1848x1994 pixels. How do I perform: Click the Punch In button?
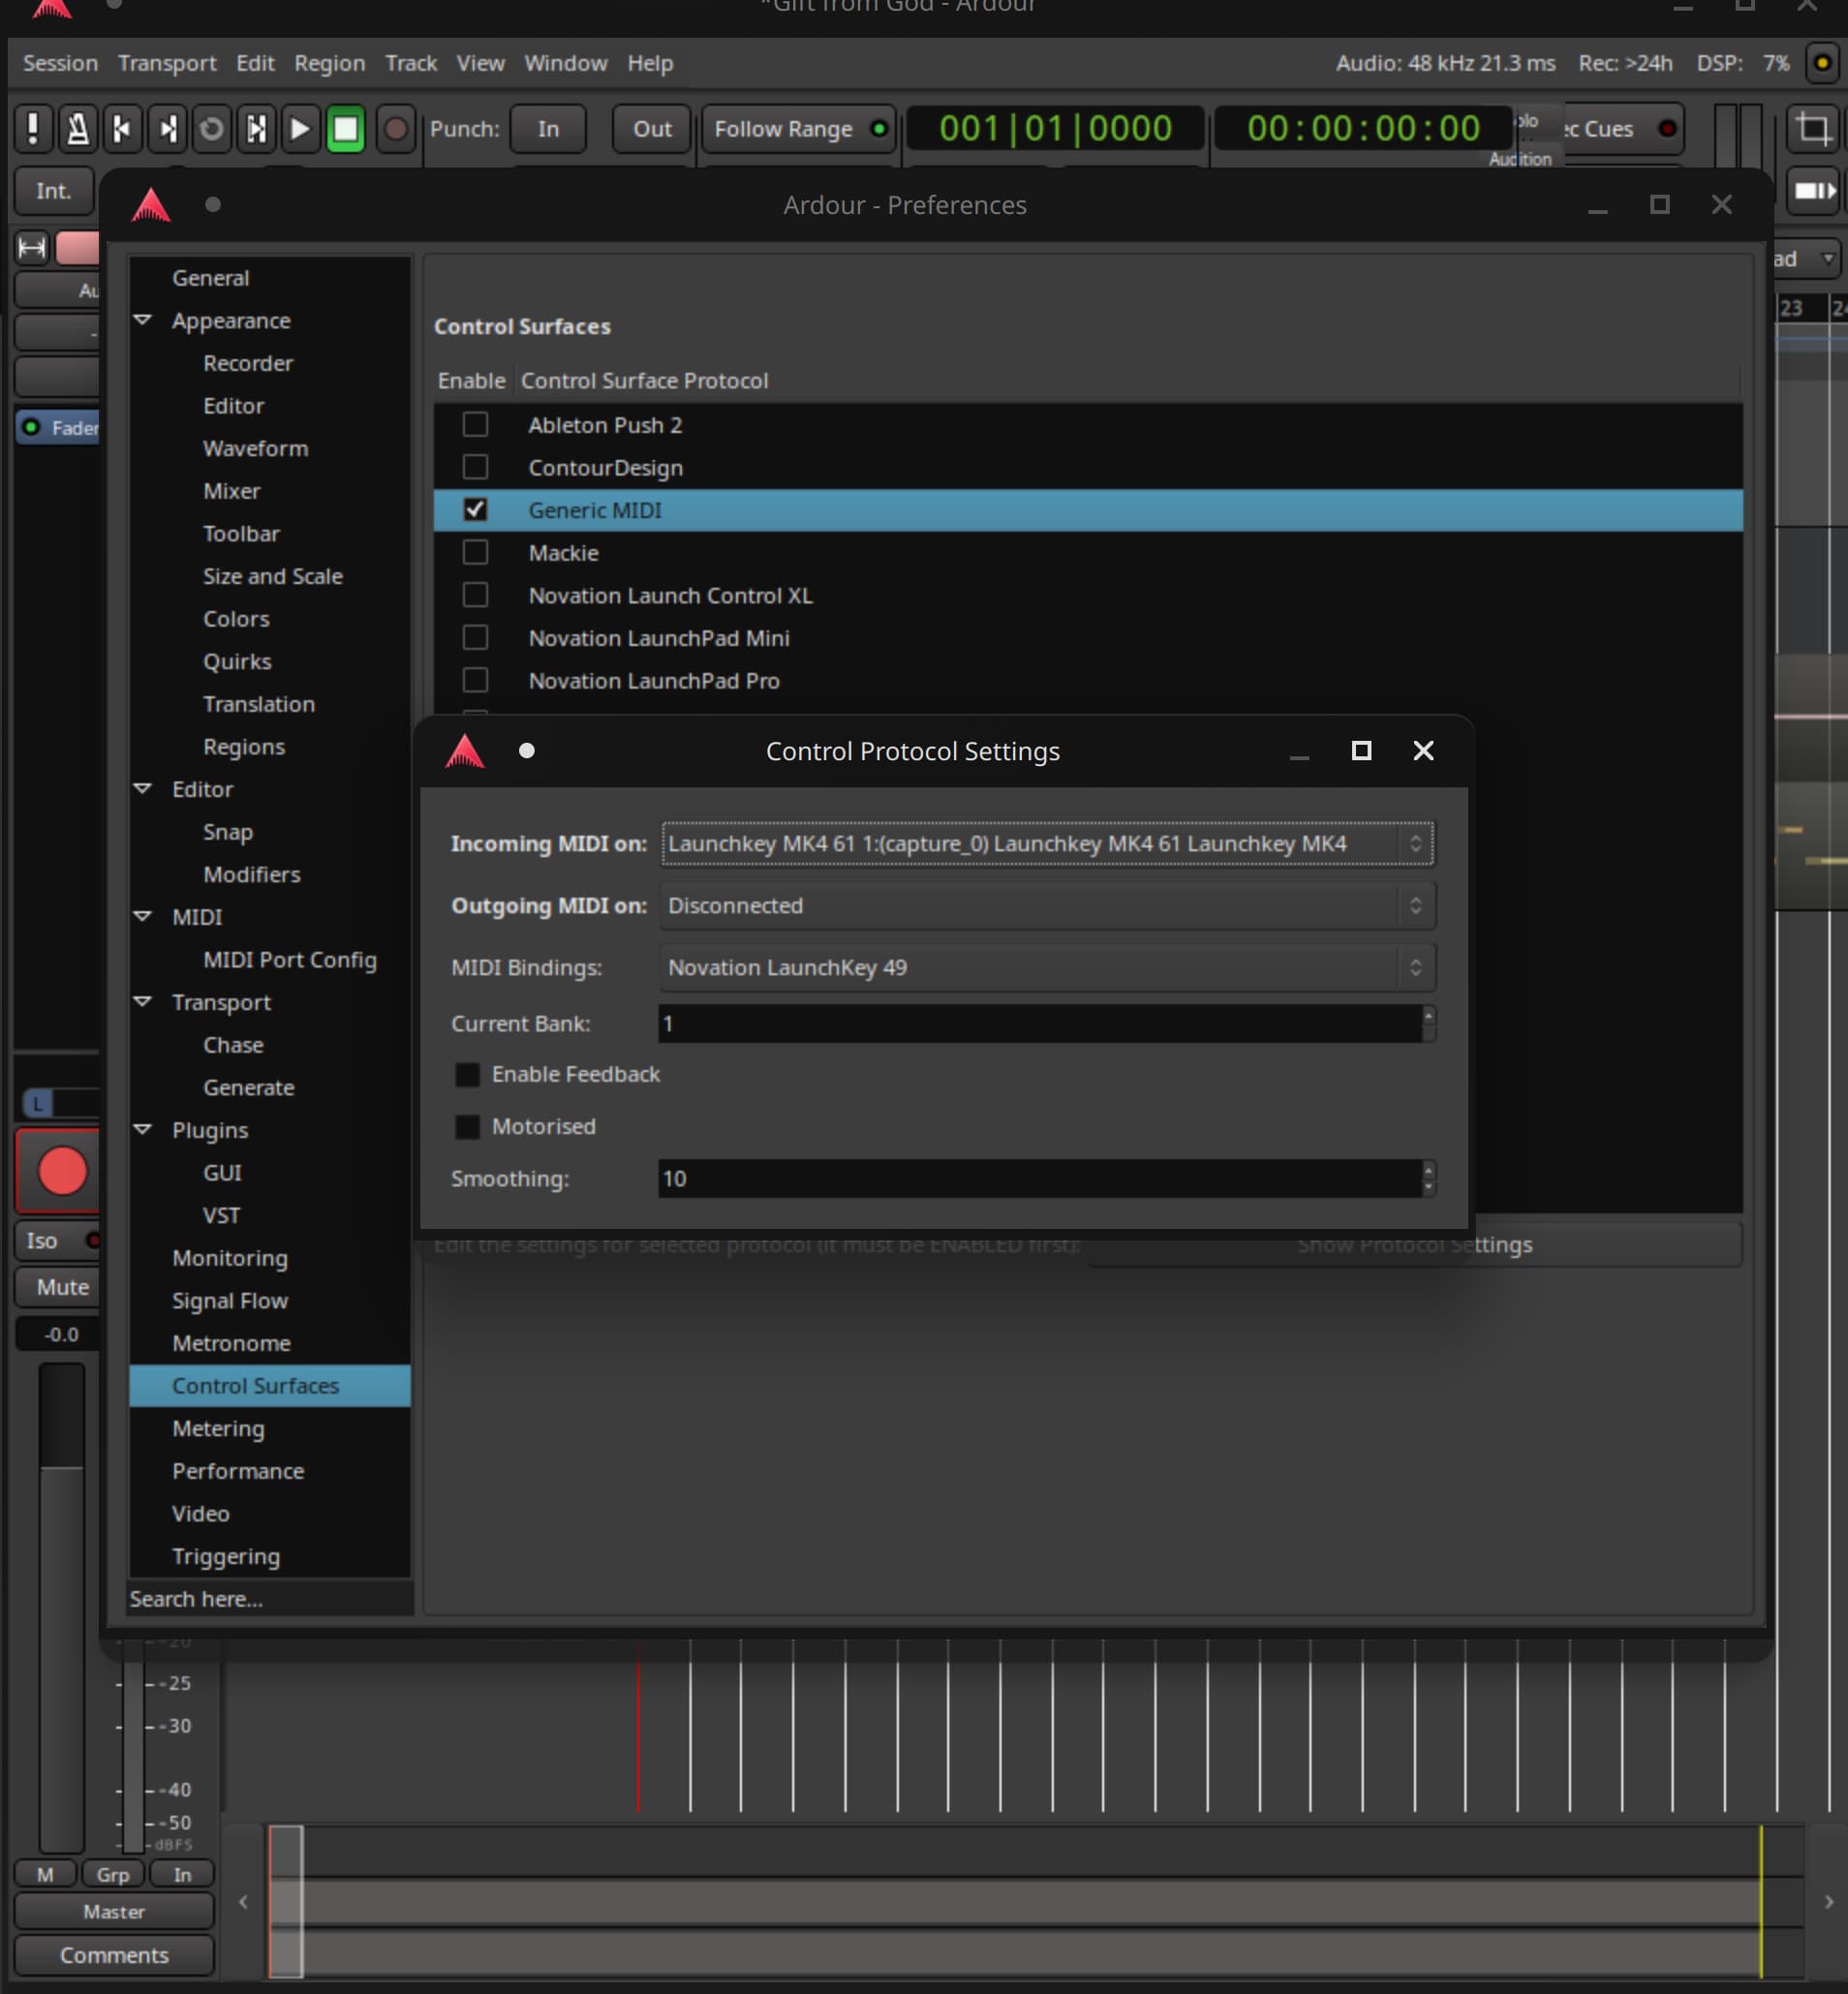pos(547,129)
